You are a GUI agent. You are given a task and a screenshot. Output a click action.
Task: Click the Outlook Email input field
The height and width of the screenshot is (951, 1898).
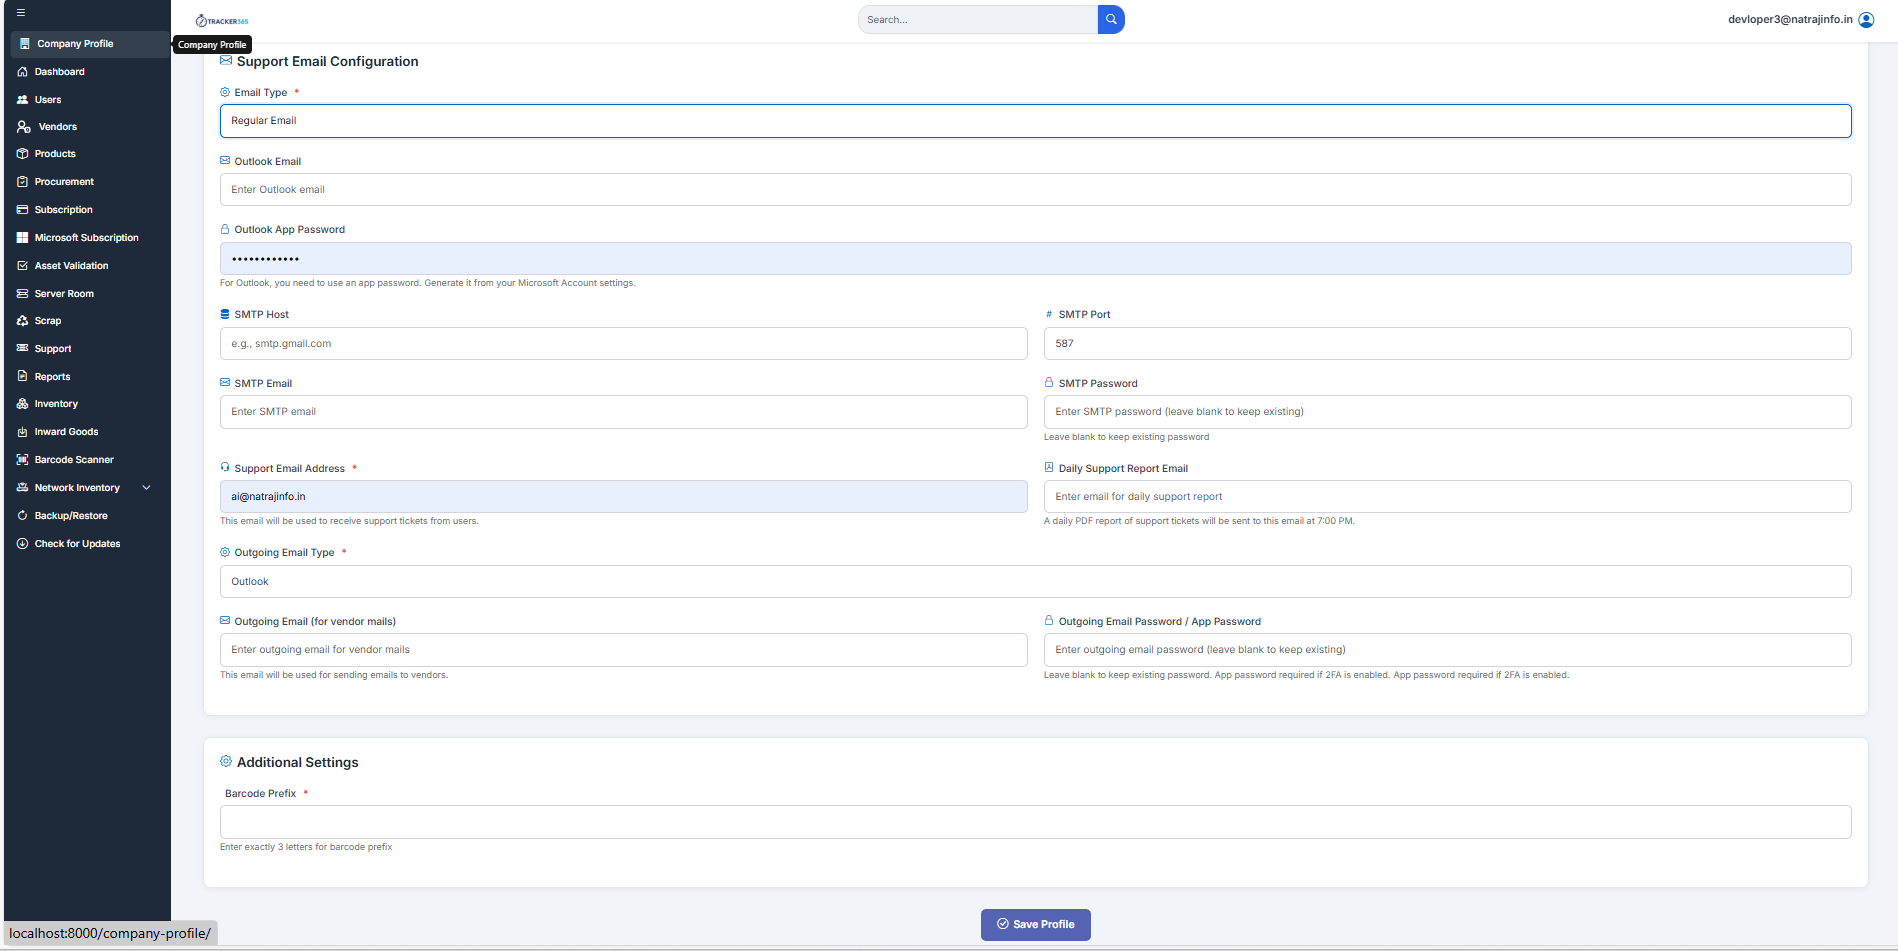pos(1035,190)
